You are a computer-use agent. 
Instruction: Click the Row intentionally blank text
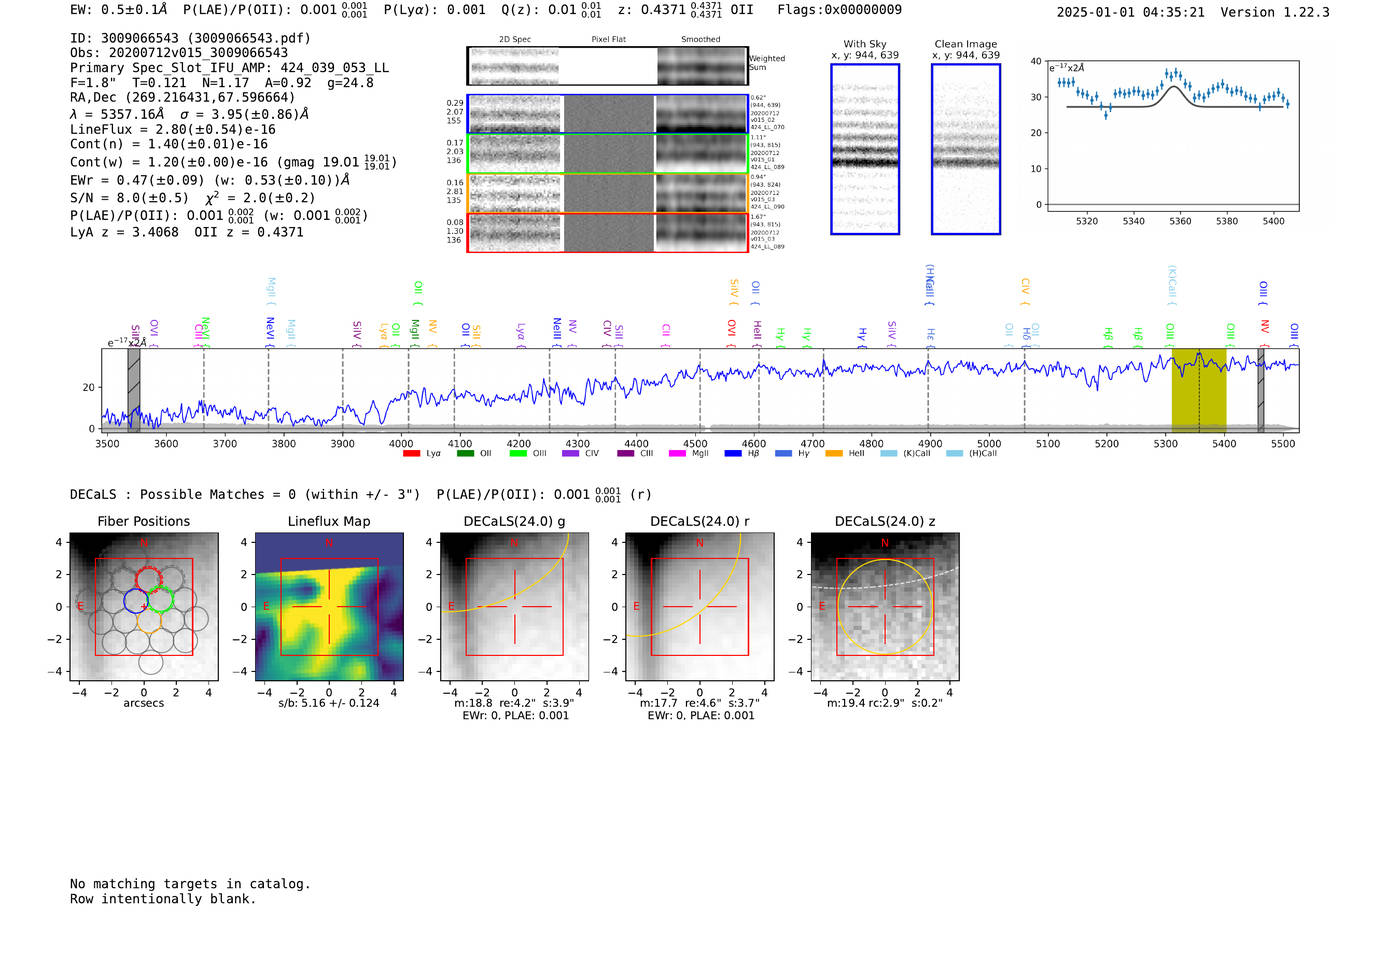tap(163, 899)
